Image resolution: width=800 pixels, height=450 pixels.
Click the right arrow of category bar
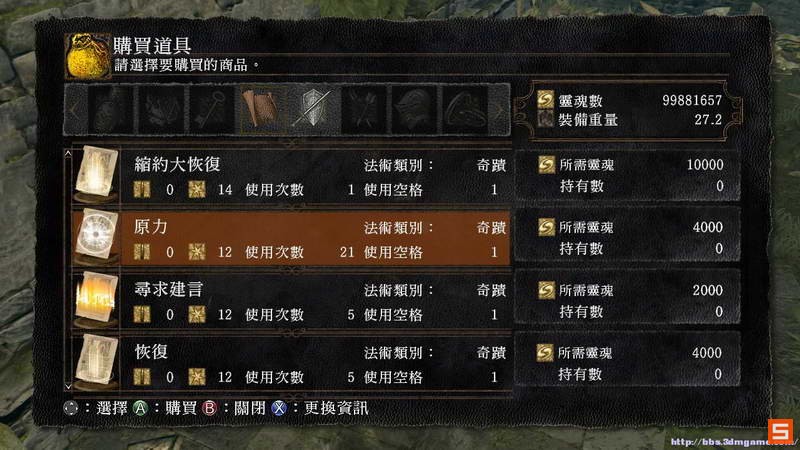point(500,109)
